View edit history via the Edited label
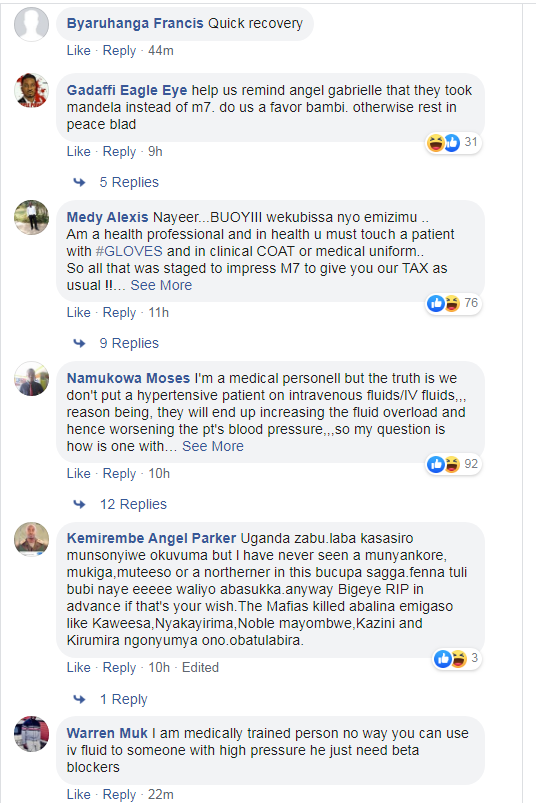Screen dimensions: 536x803 pos(200,667)
